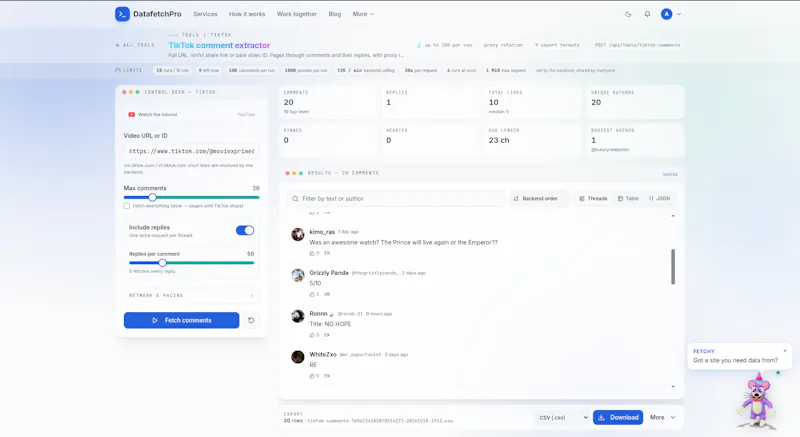Click the Busiest Author stat card
Screen dimensions: 800x437
point(635,140)
